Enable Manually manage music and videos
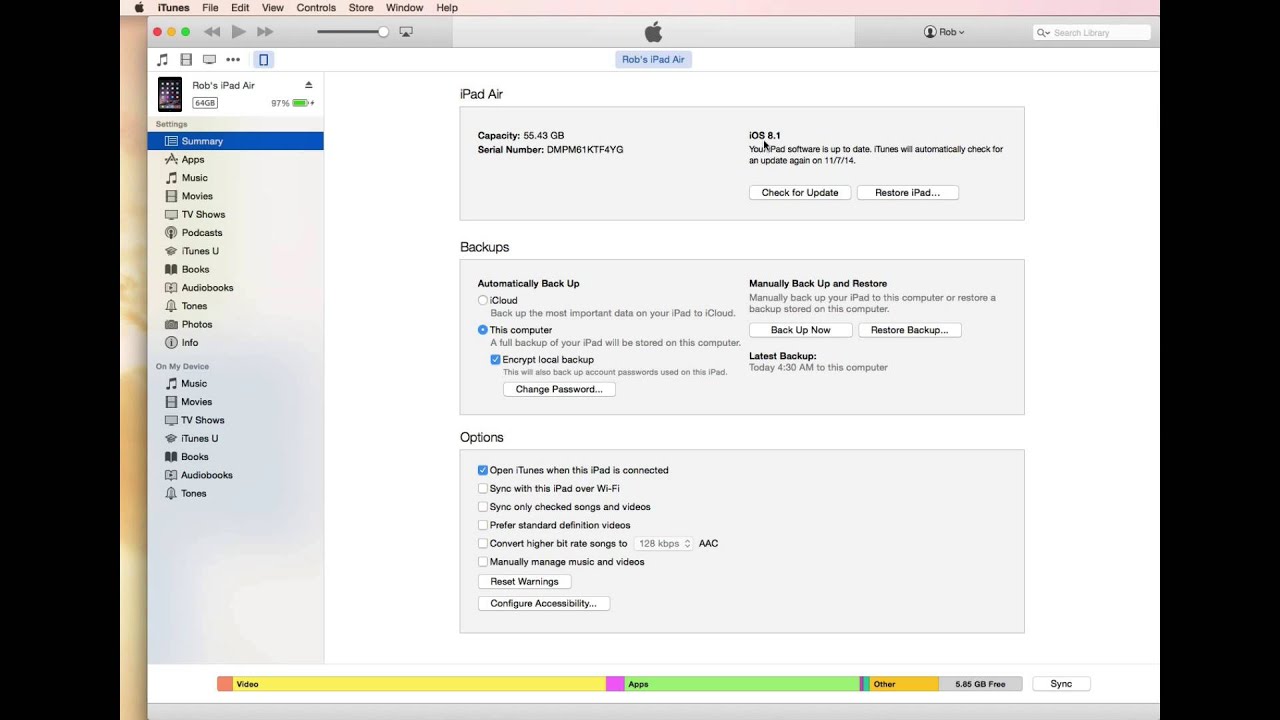This screenshot has height=720, width=1280. point(483,562)
